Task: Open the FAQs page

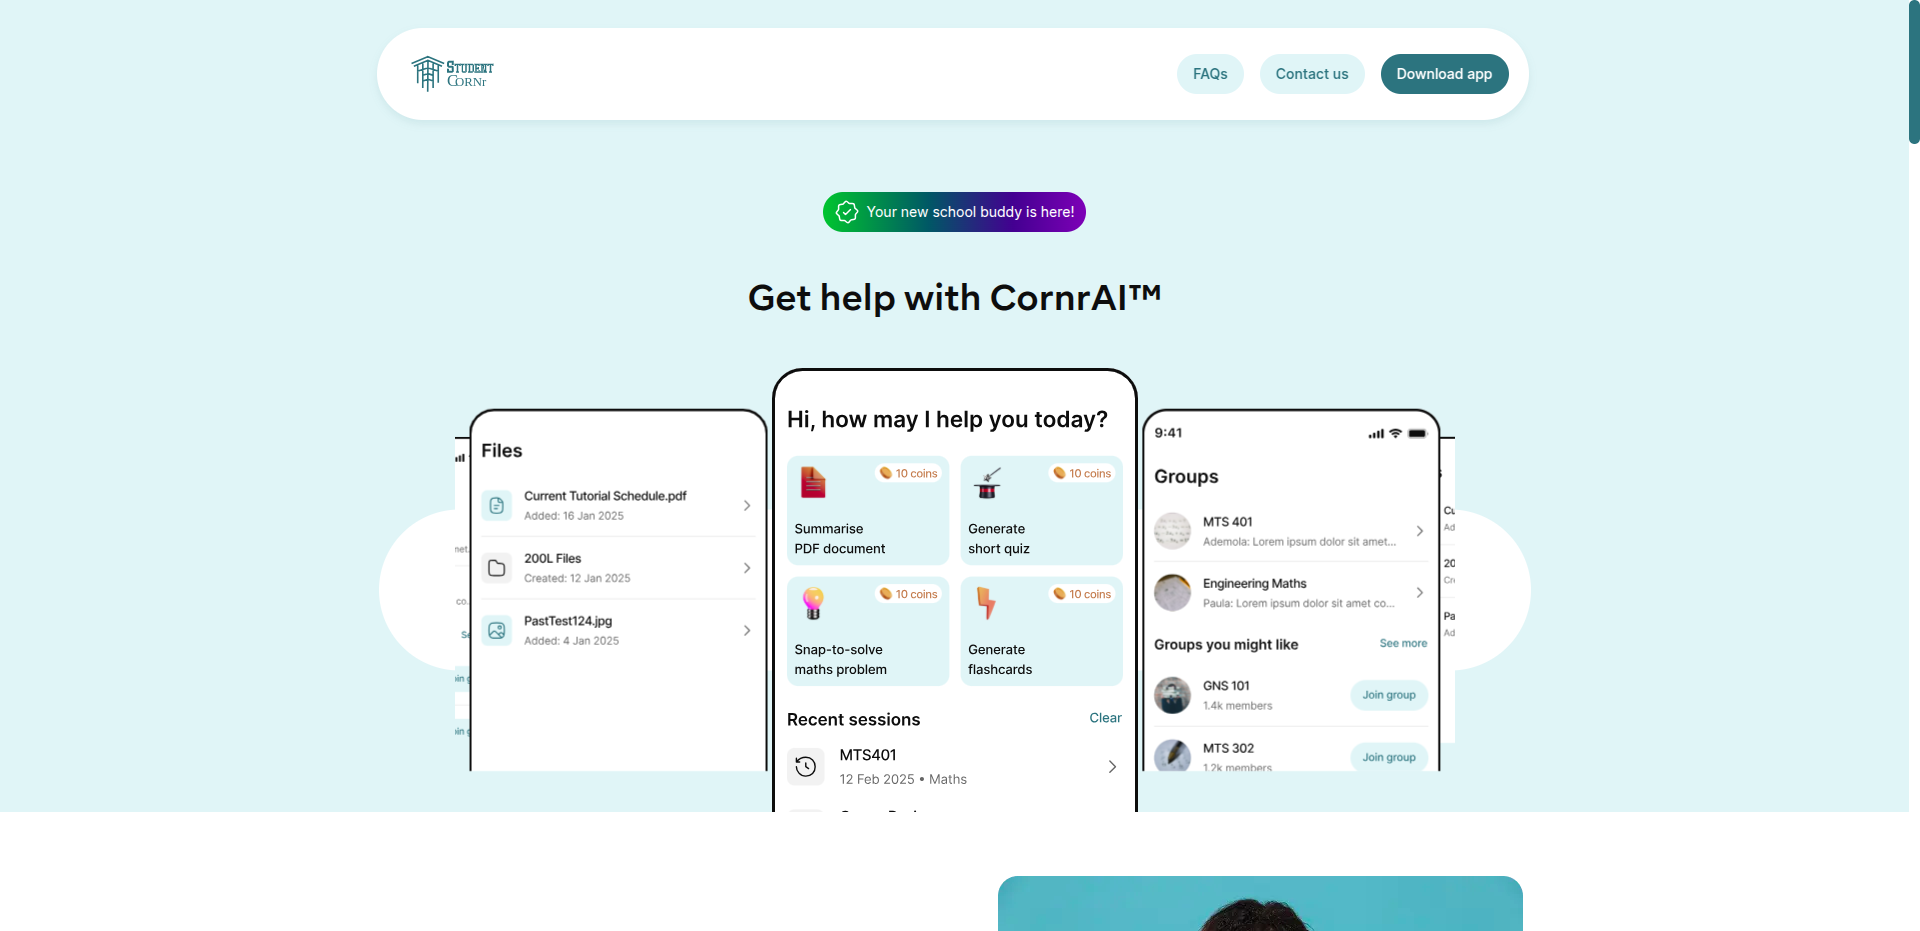Action: [1210, 74]
